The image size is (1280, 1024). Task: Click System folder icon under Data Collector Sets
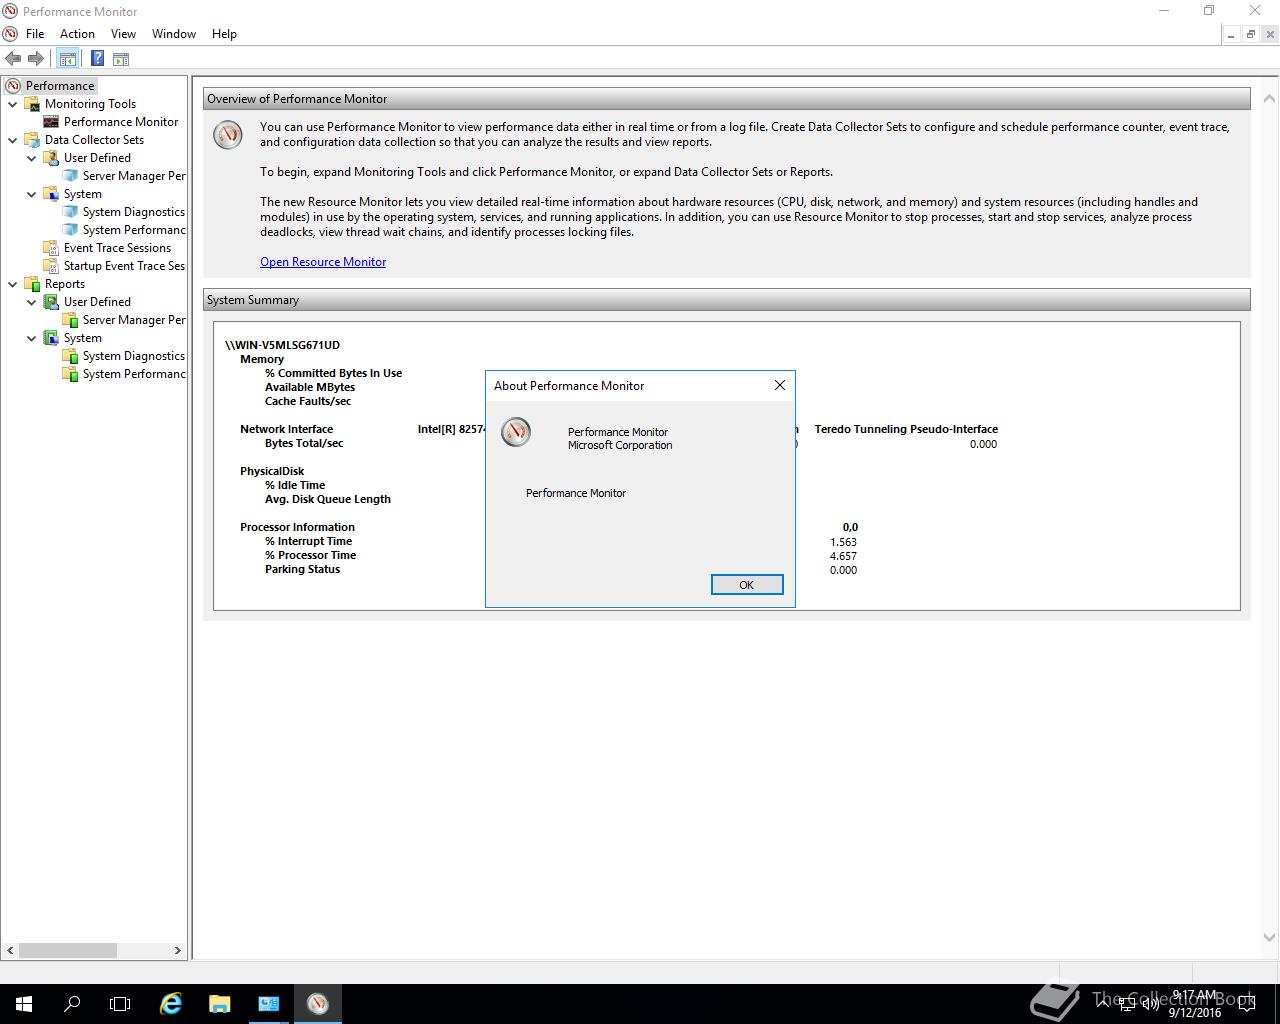[51, 194]
